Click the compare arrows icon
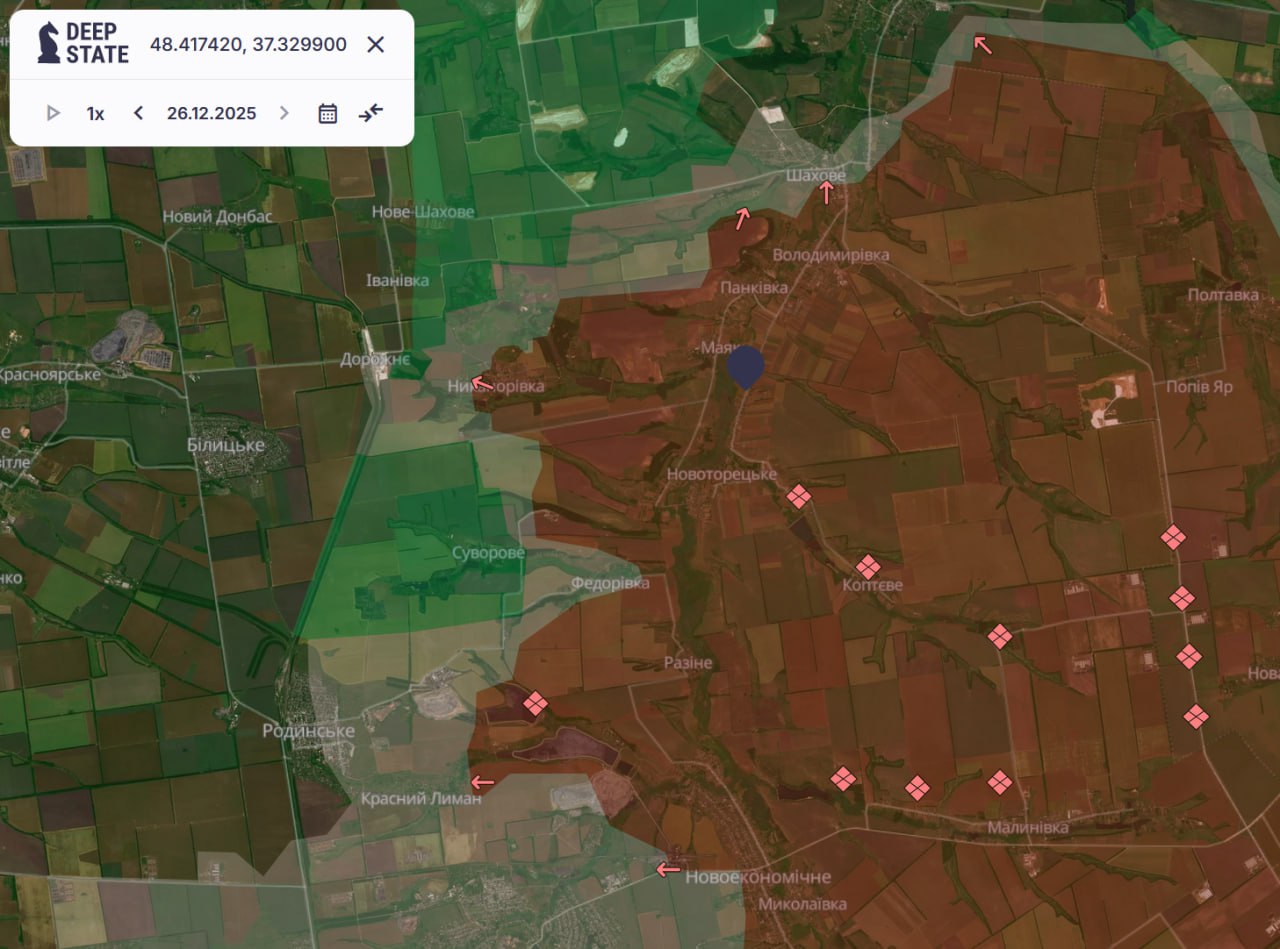The width and height of the screenshot is (1280, 949). coord(371,113)
